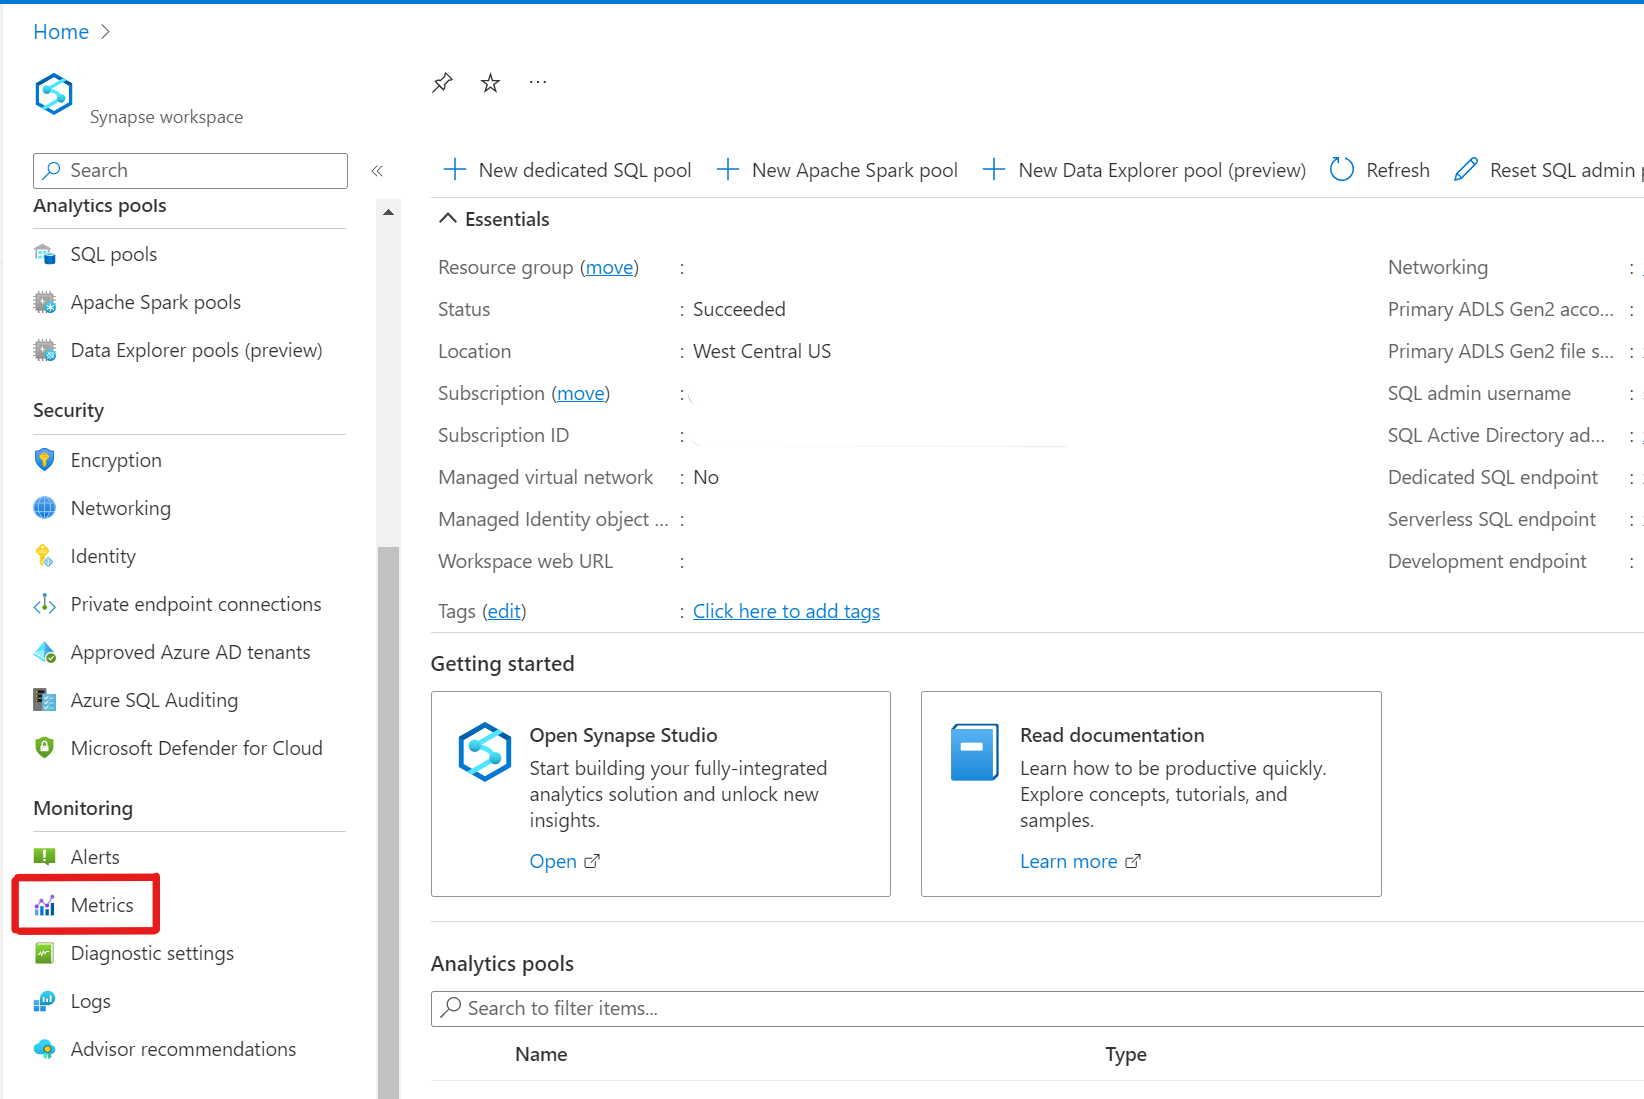Collapse the Essentials section
The width and height of the screenshot is (1644, 1099).
pyautogui.click(x=449, y=219)
